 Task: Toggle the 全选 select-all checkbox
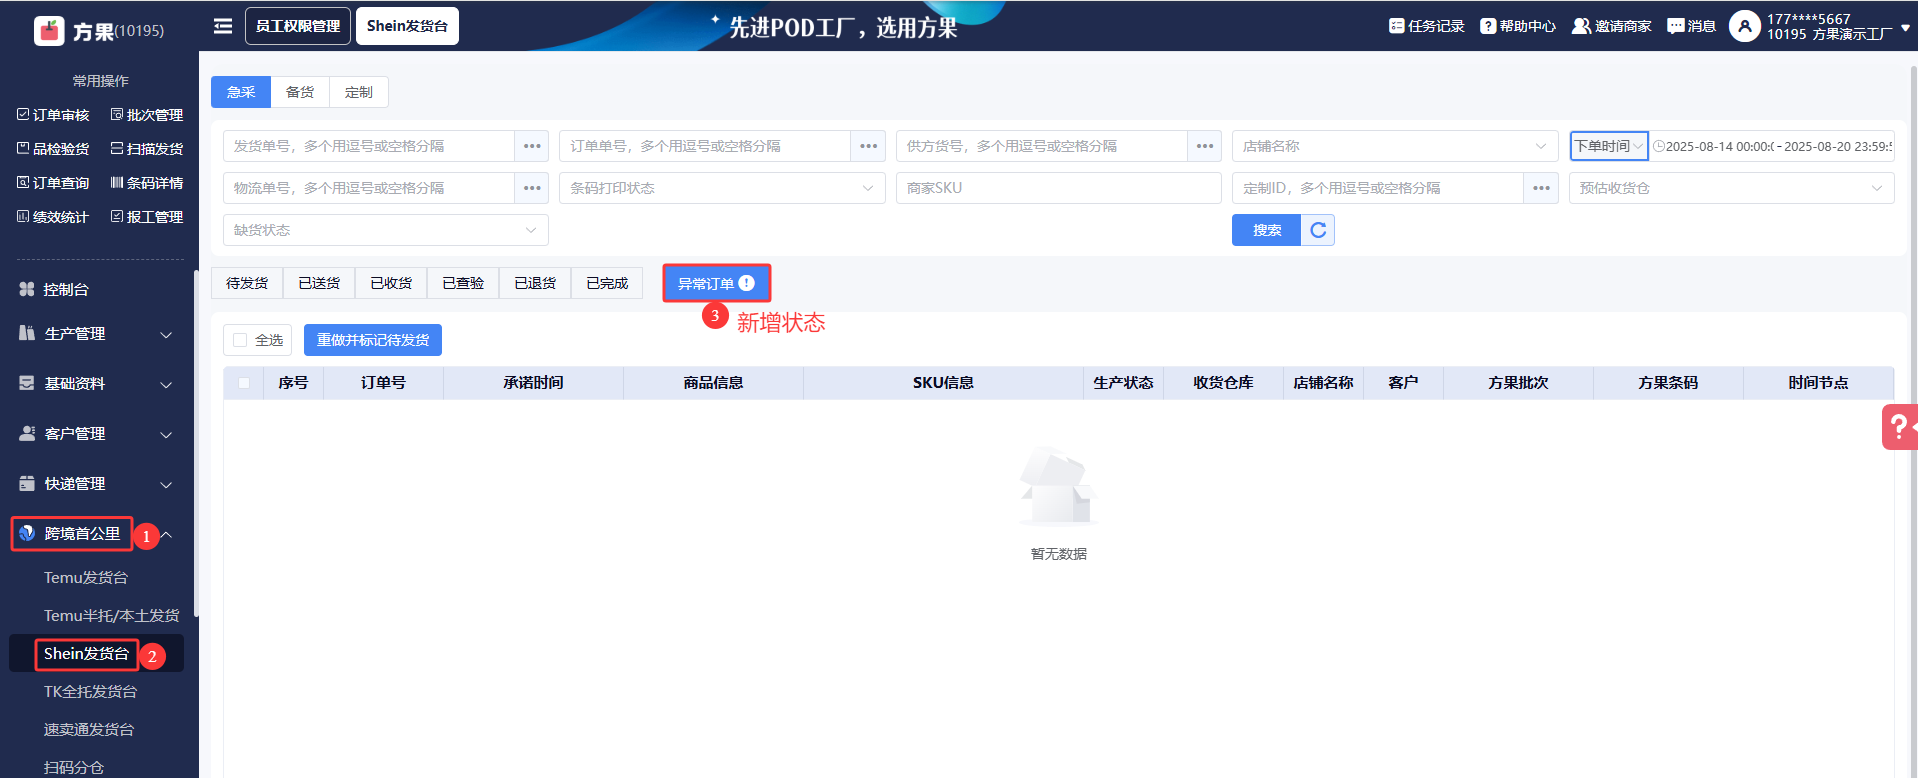240,340
